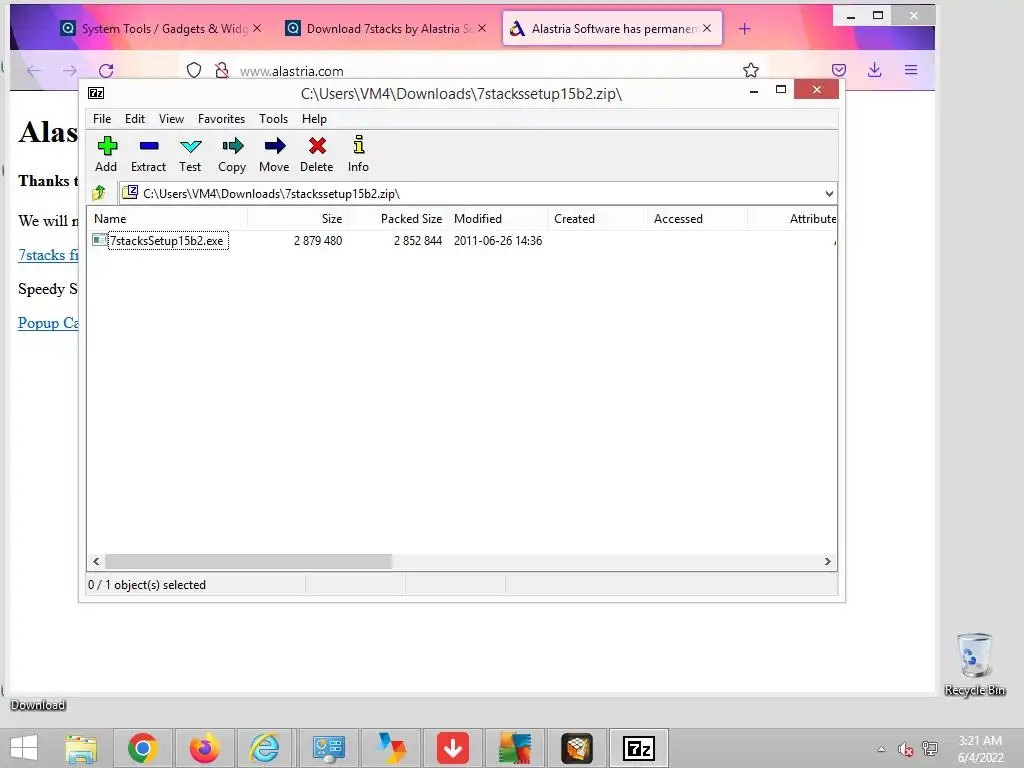Close the Download 7stacks tab
This screenshot has height=768, width=1024.
coord(482,28)
